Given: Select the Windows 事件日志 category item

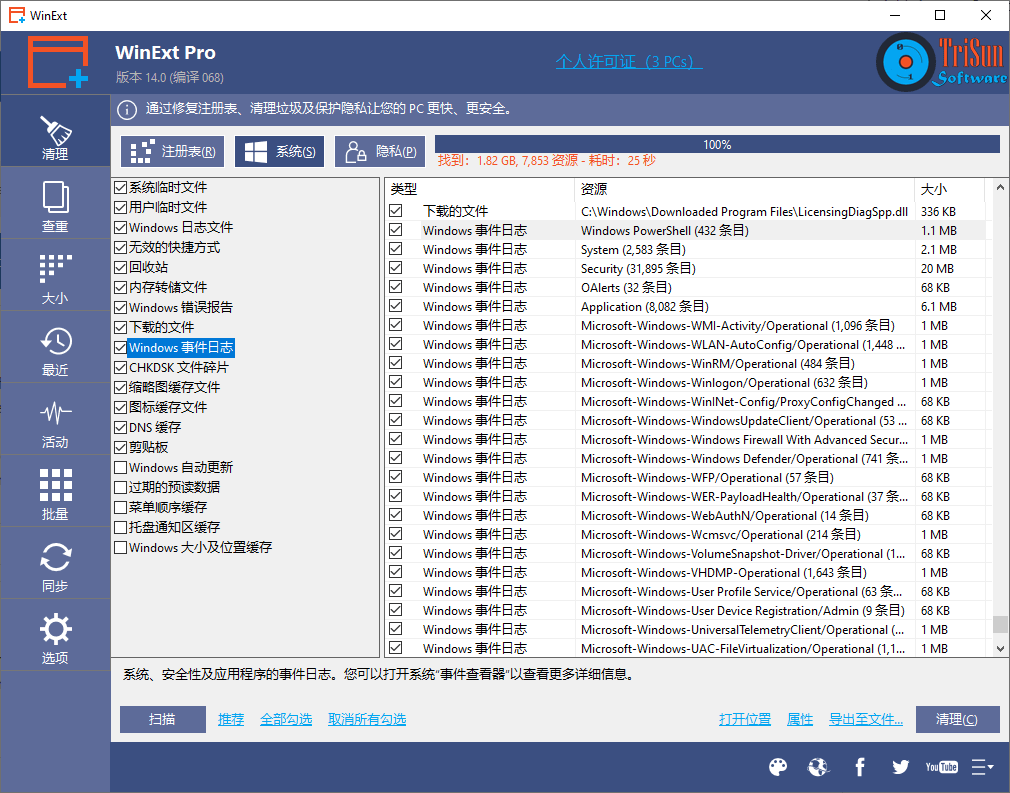Looking at the screenshot, I should click(181, 347).
